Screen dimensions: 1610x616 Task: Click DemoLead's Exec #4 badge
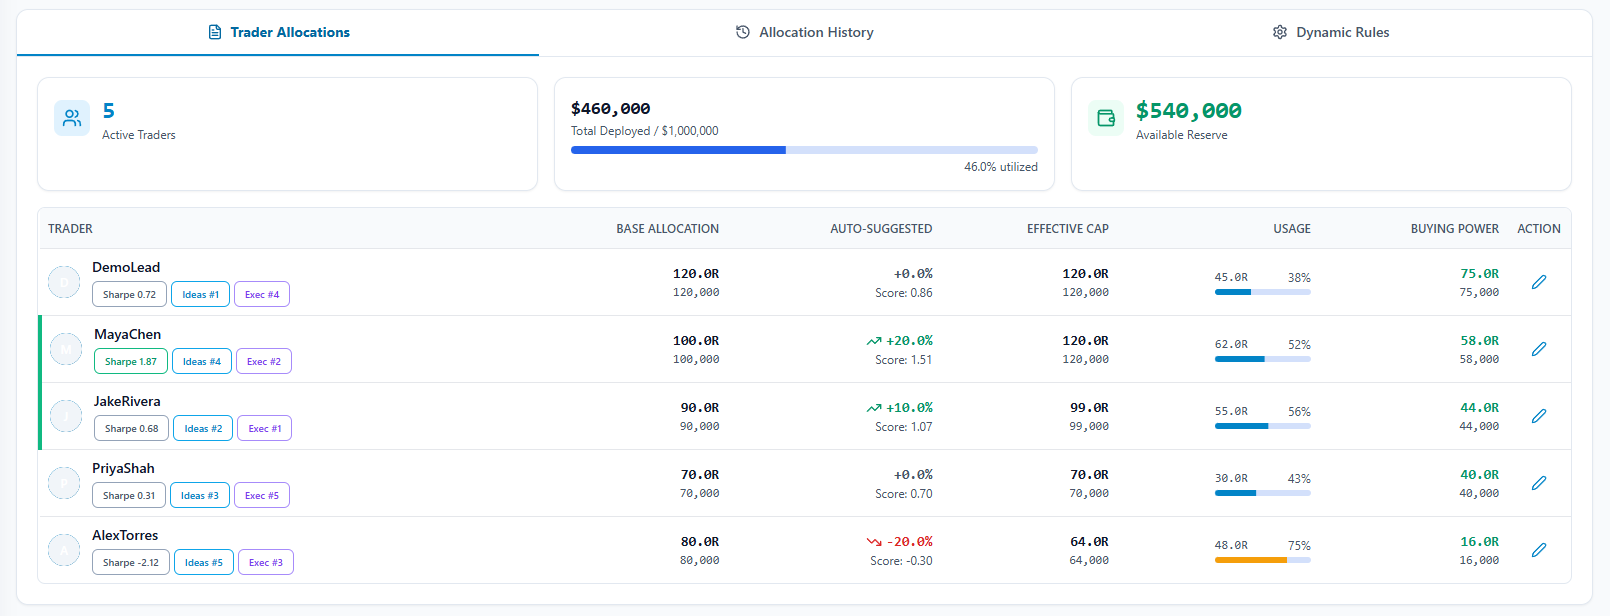tap(262, 295)
